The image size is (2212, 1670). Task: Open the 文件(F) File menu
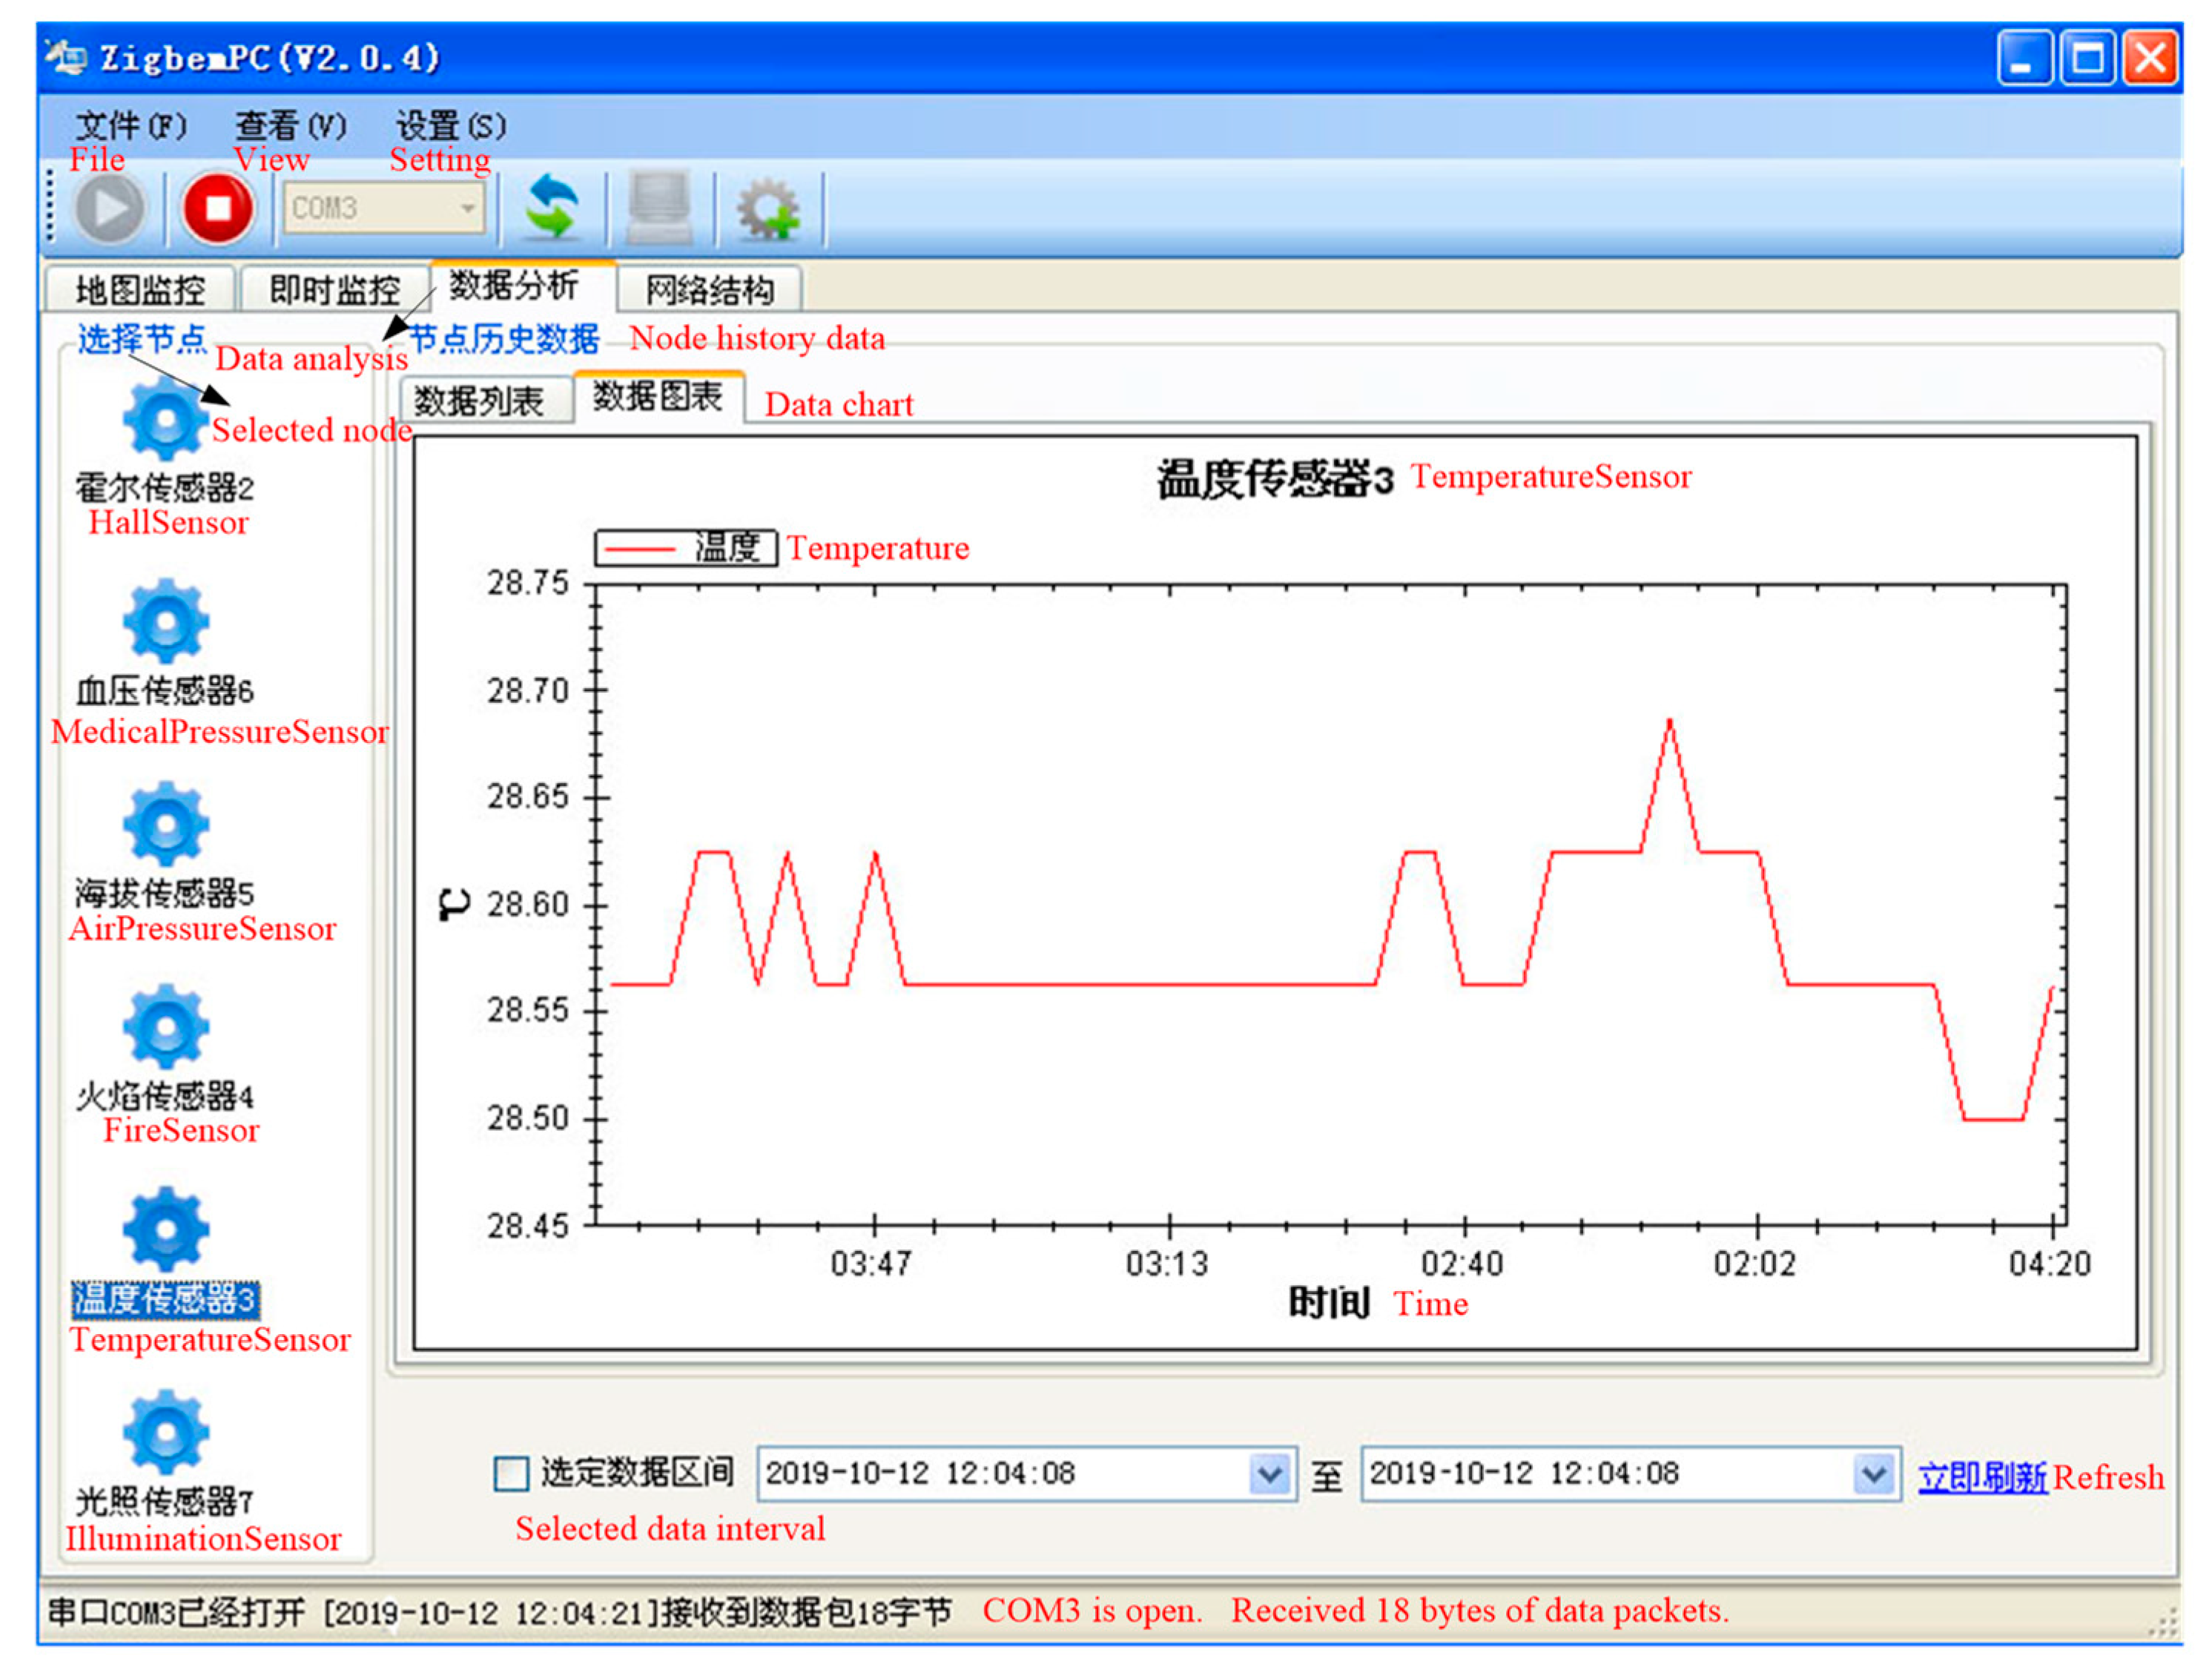[130, 126]
